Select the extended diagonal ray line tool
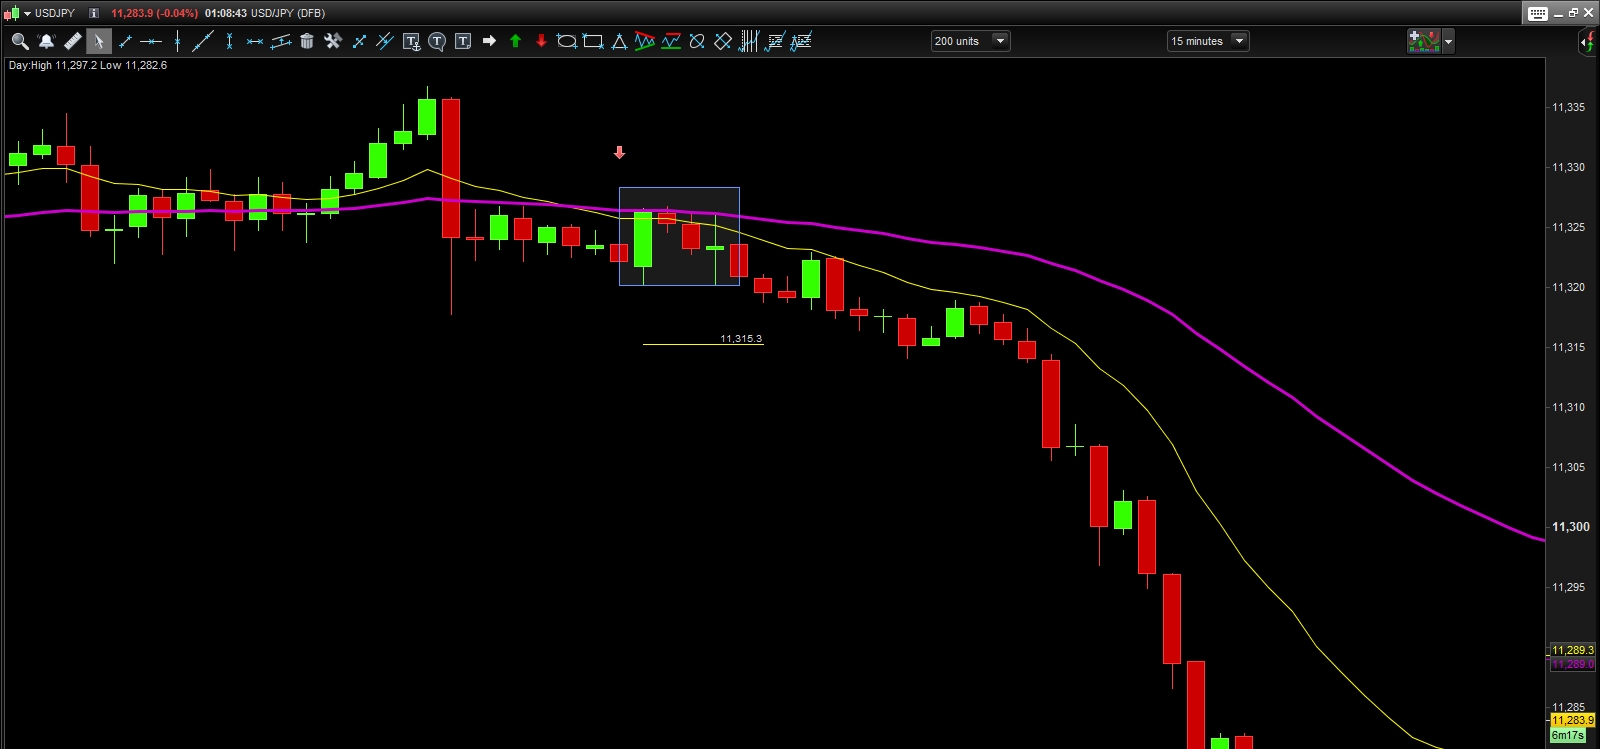Viewport: 1600px width, 749px height. pyautogui.click(x=203, y=41)
